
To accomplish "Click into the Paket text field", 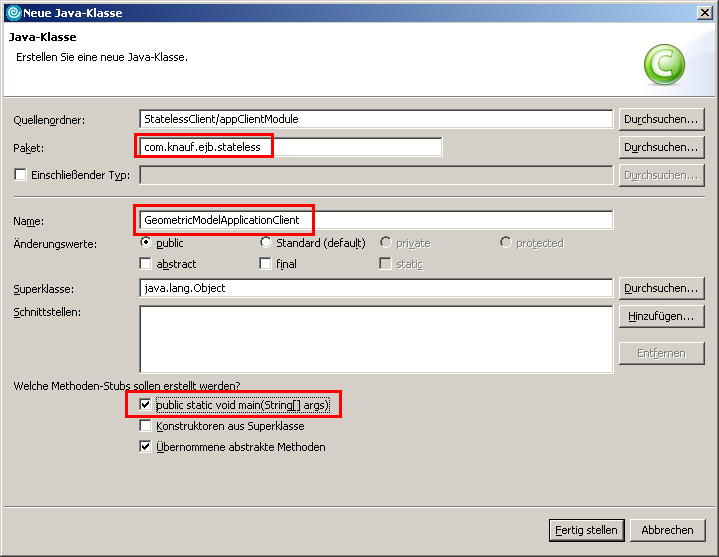I will coord(290,147).
